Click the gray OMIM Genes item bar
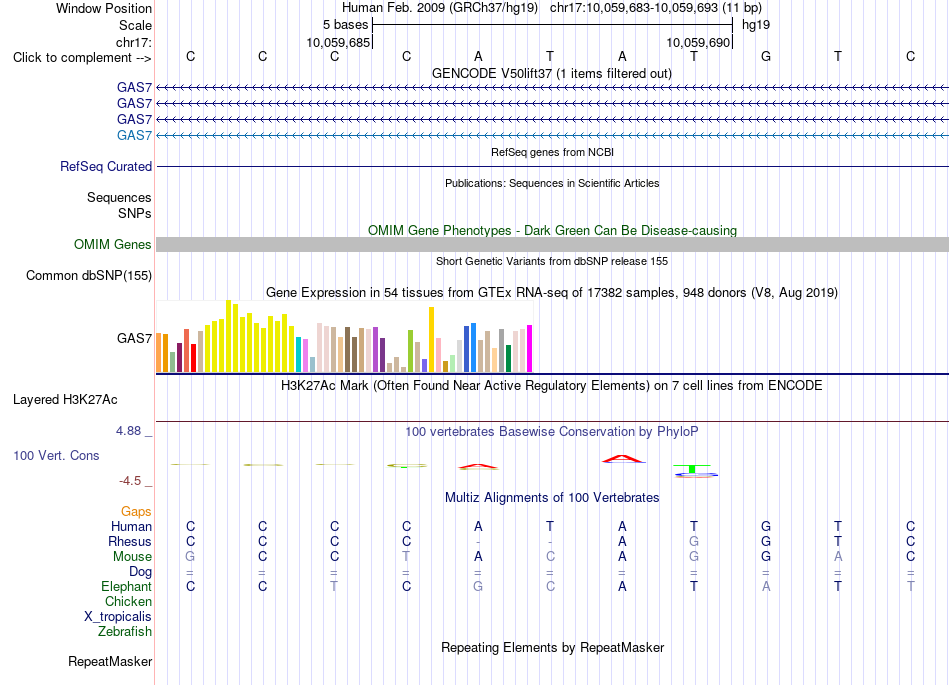Image resolution: width=950 pixels, height=685 pixels. [552, 245]
